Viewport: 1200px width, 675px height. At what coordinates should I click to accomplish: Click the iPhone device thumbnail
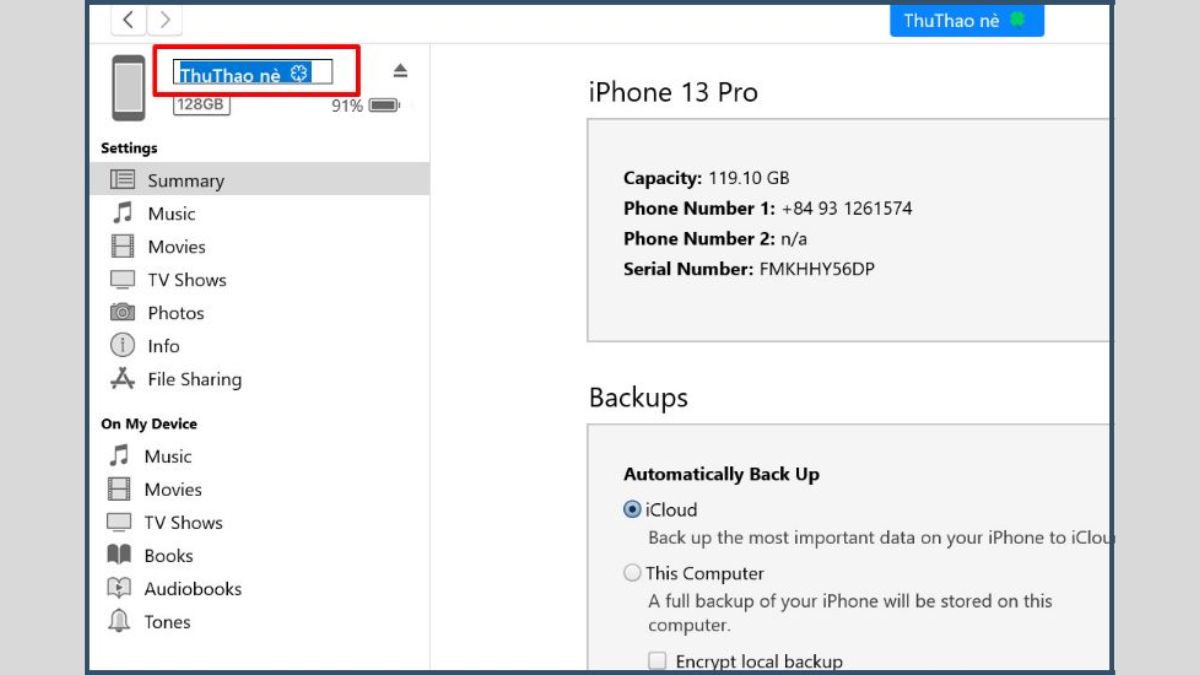pyautogui.click(x=128, y=86)
